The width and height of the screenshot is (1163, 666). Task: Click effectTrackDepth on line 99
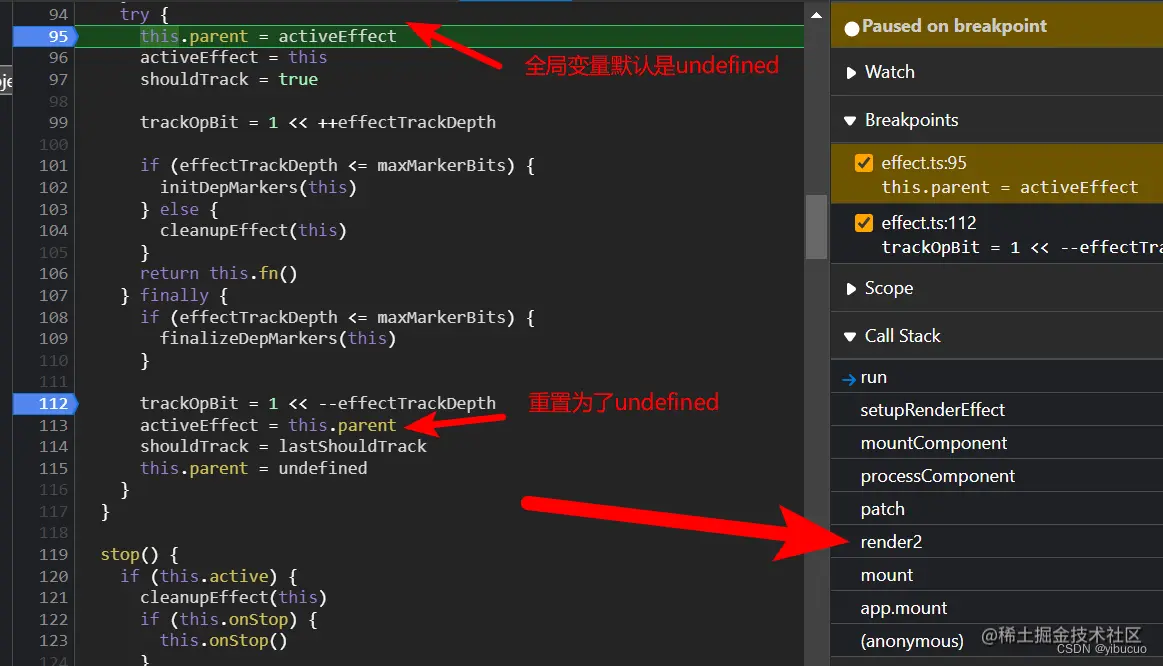pos(416,122)
